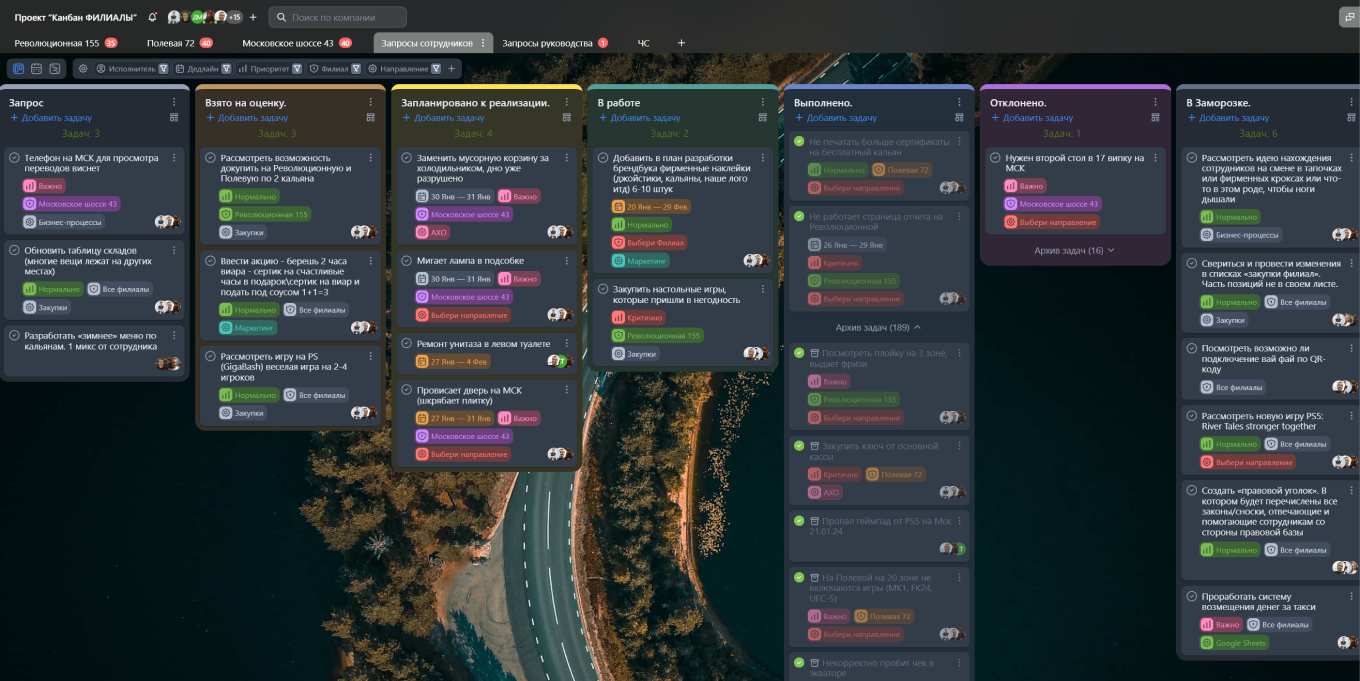This screenshot has width=1360, height=681.
Task: Click 'Выбери направление' on 'Провисает дверь' card
Action: (462, 454)
